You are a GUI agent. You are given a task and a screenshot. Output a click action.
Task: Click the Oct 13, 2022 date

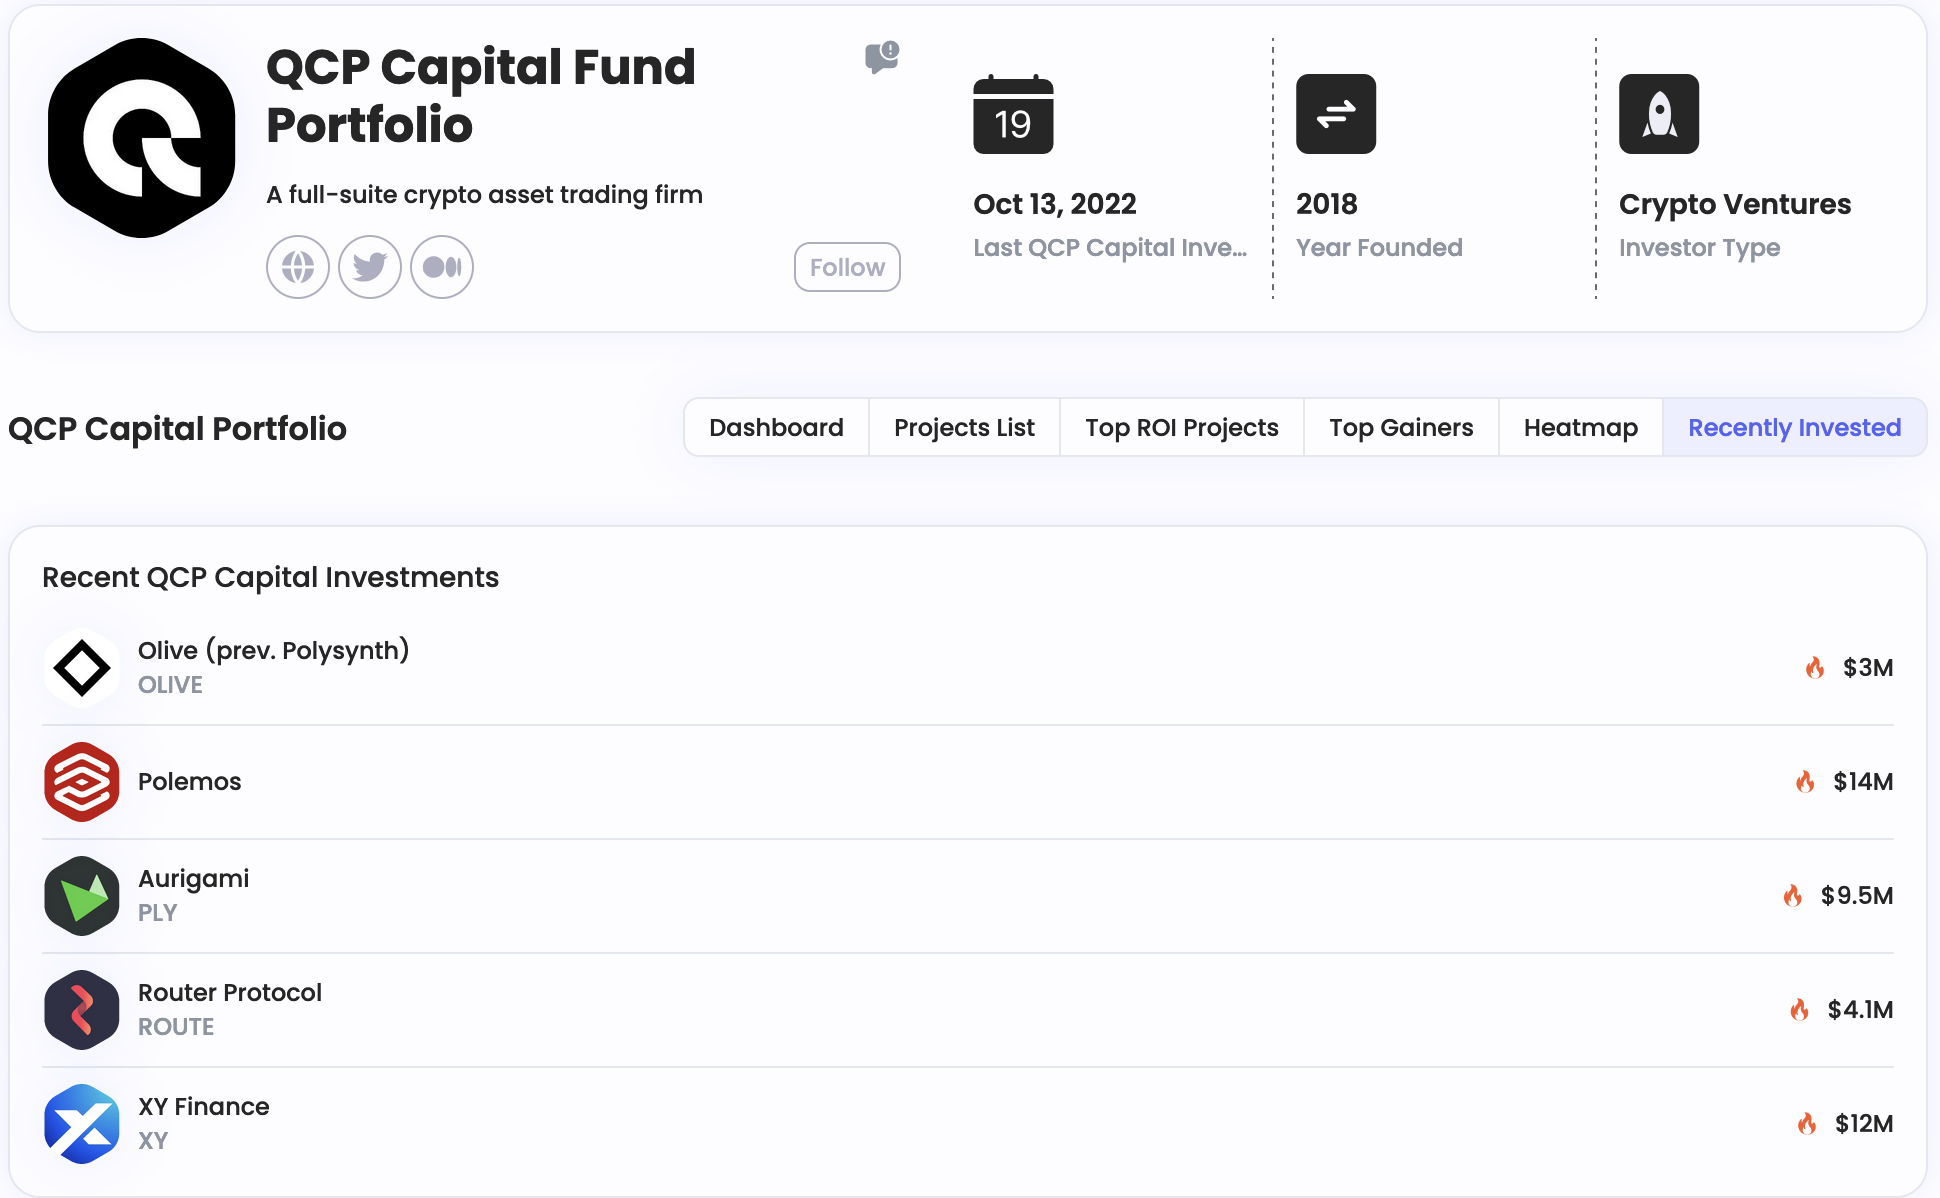1055,204
